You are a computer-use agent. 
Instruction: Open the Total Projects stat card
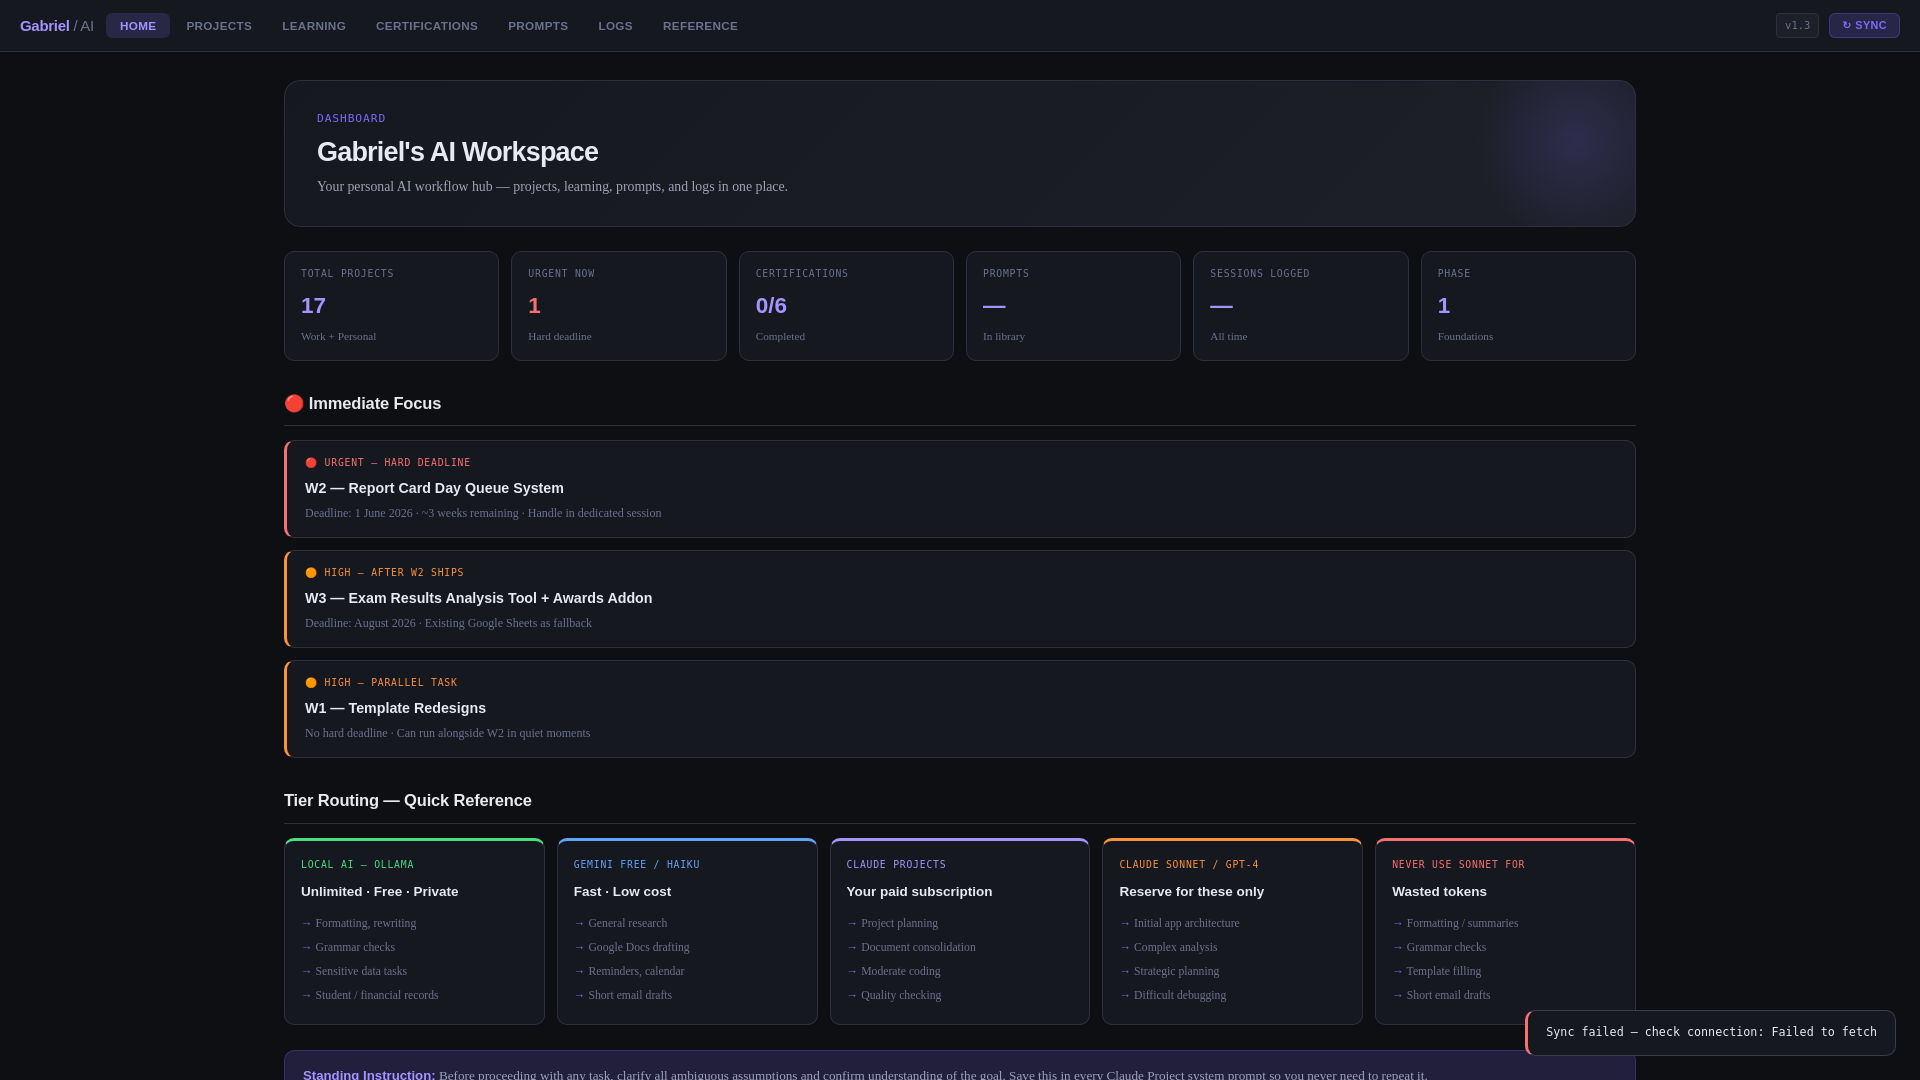[391, 306]
